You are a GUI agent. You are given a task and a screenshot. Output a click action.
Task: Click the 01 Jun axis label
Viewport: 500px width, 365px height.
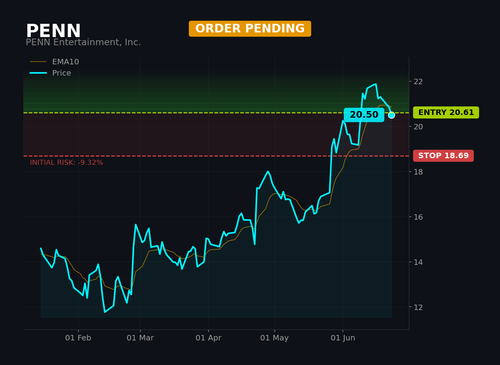(343, 338)
